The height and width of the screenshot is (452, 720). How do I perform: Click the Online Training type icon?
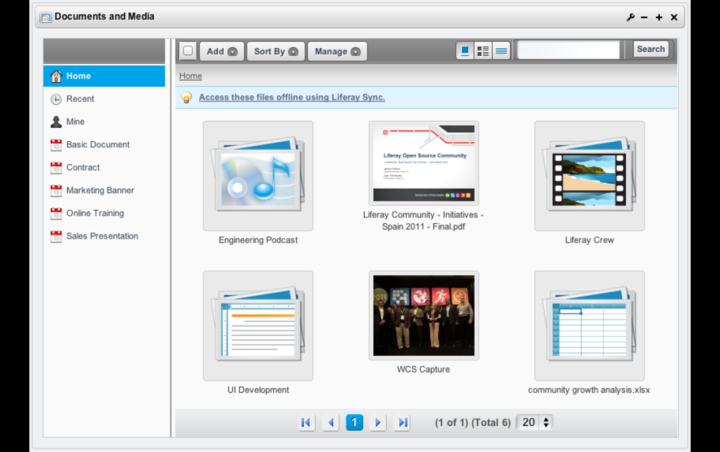pos(56,213)
